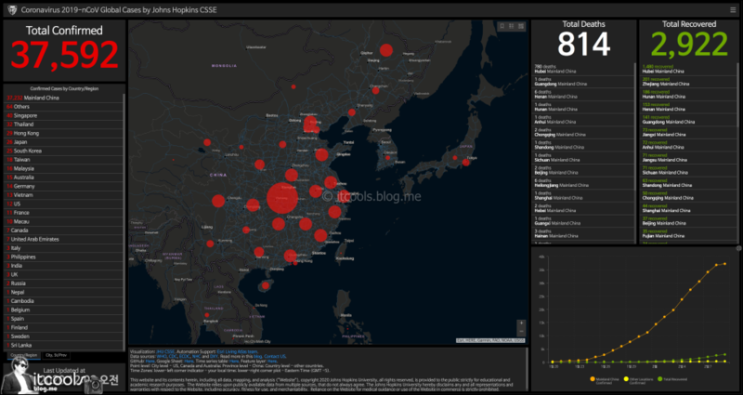Open the Contact US link
The width and height of the screenshot is (743, 395).
275,357
